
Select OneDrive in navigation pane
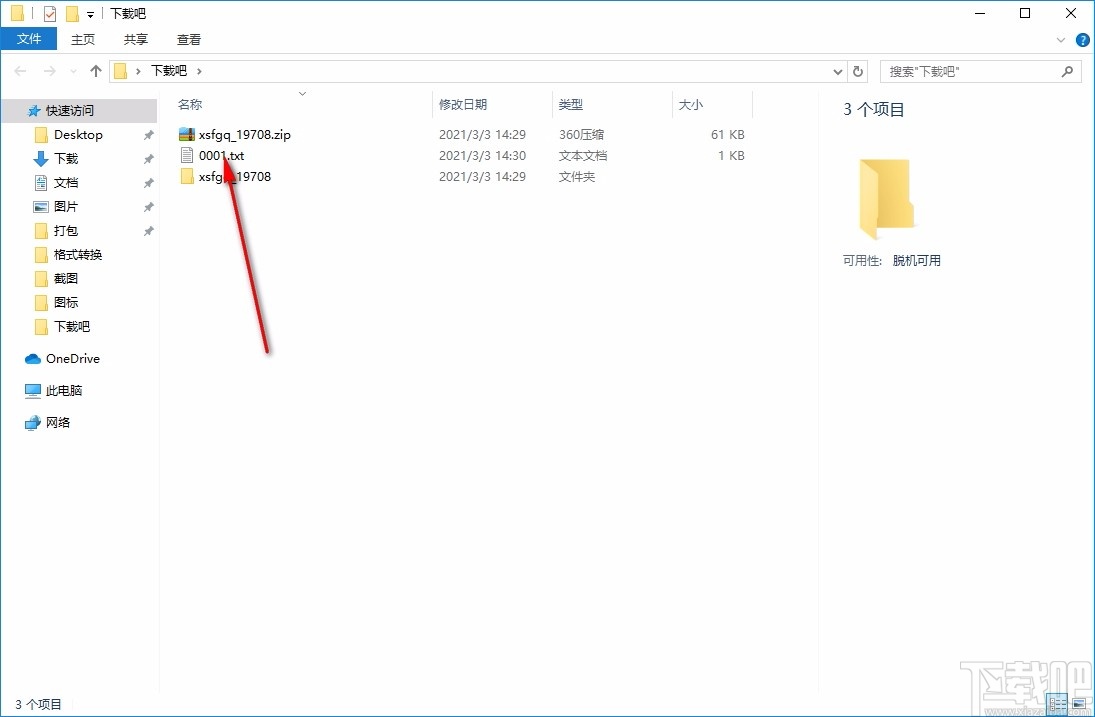point(73,359)
